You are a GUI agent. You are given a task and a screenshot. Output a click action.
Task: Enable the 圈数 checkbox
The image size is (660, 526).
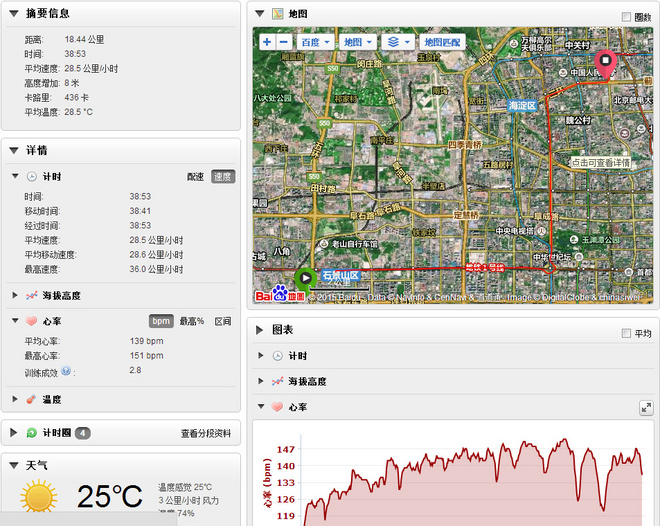(x=626, y=17)
